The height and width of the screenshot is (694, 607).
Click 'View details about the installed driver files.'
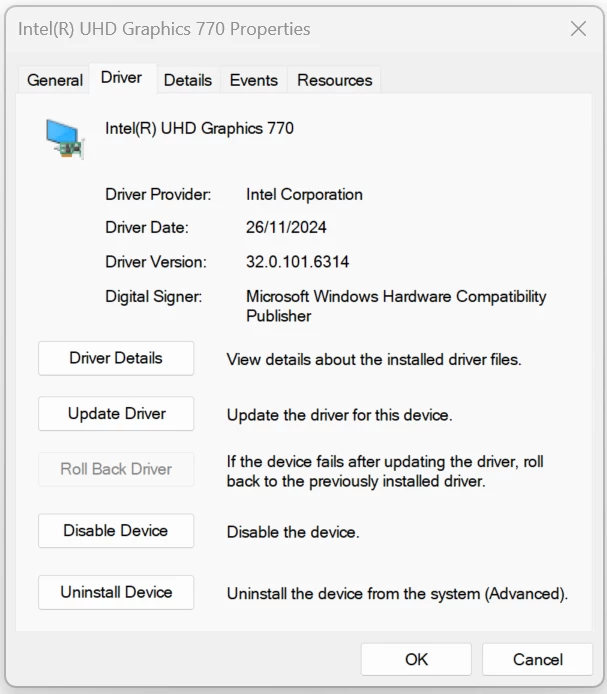374,359
